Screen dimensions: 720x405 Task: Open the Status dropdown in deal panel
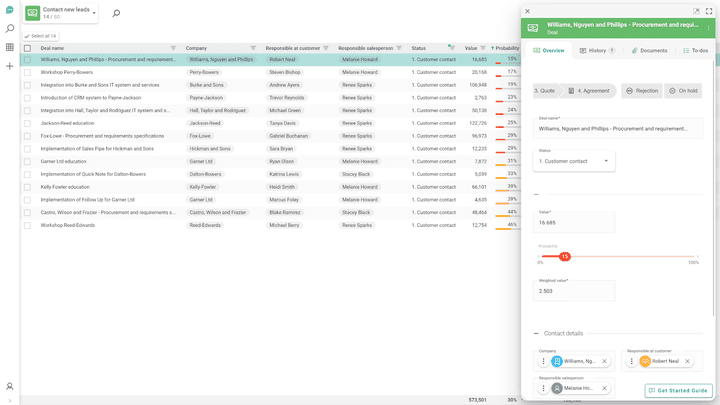click(606, 161)
